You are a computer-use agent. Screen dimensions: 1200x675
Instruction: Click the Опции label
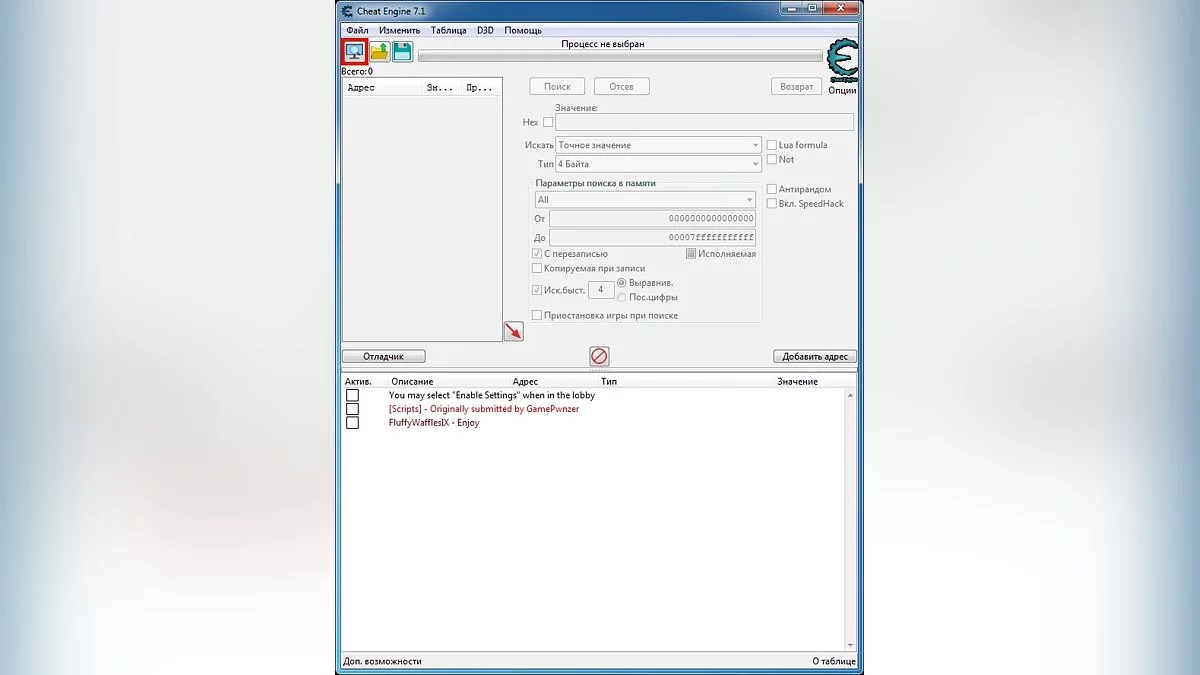click(x=842, y=90)
